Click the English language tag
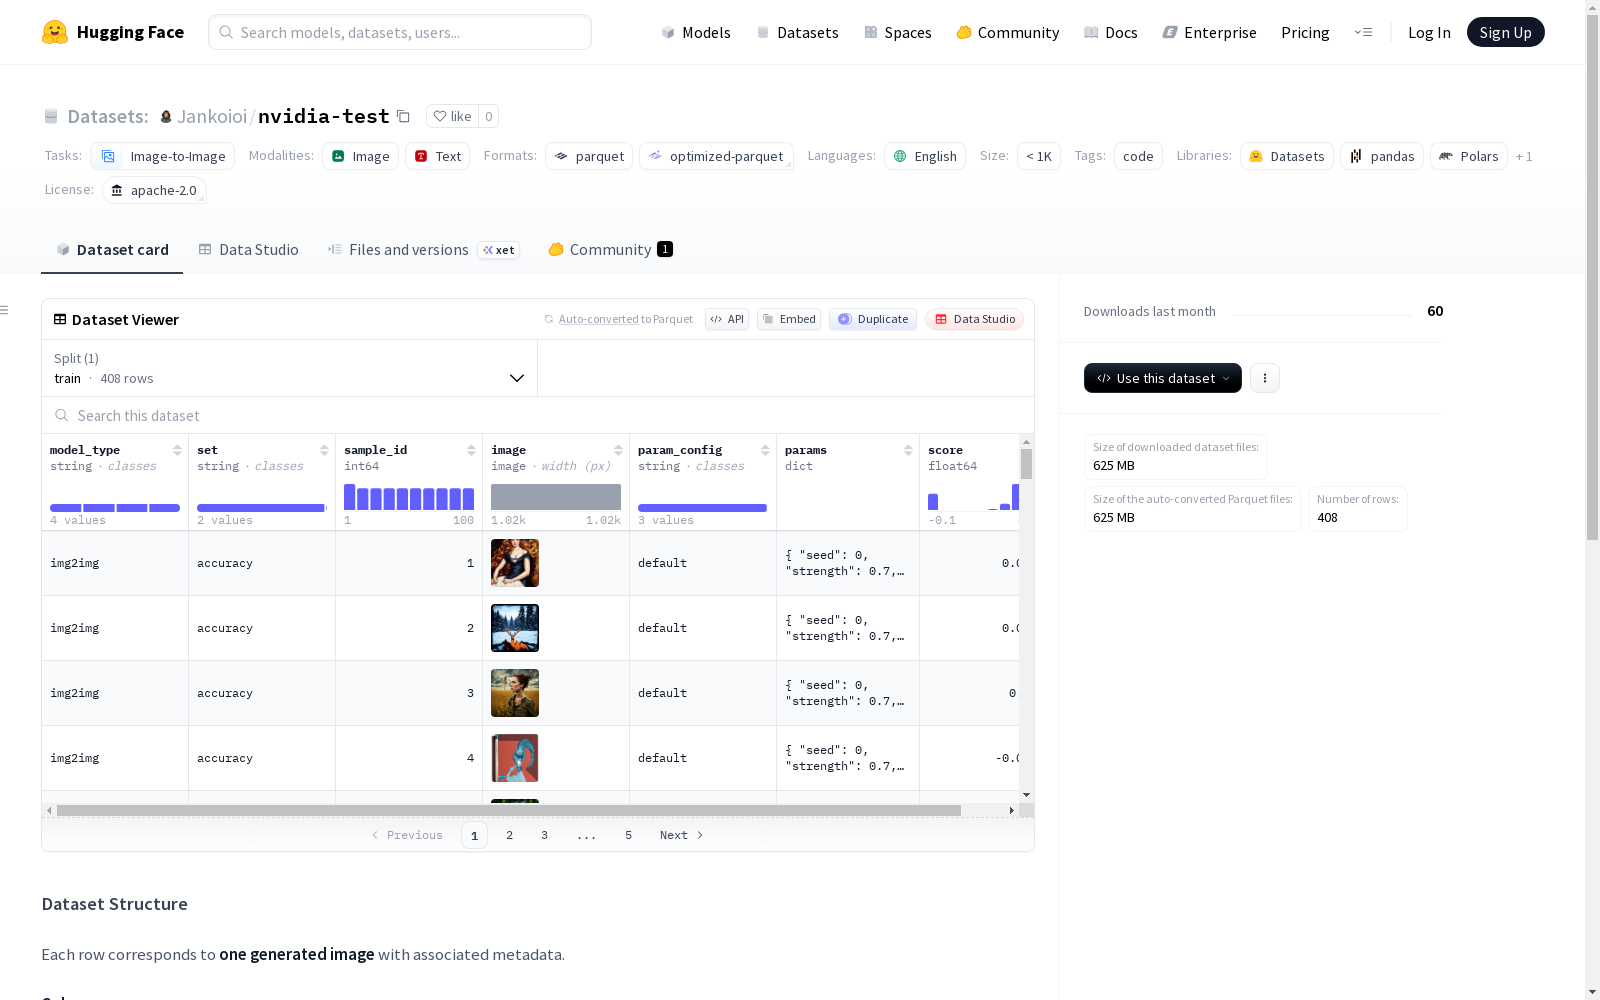Screen dimensions: 1600x1000 (x=925, y=156)
